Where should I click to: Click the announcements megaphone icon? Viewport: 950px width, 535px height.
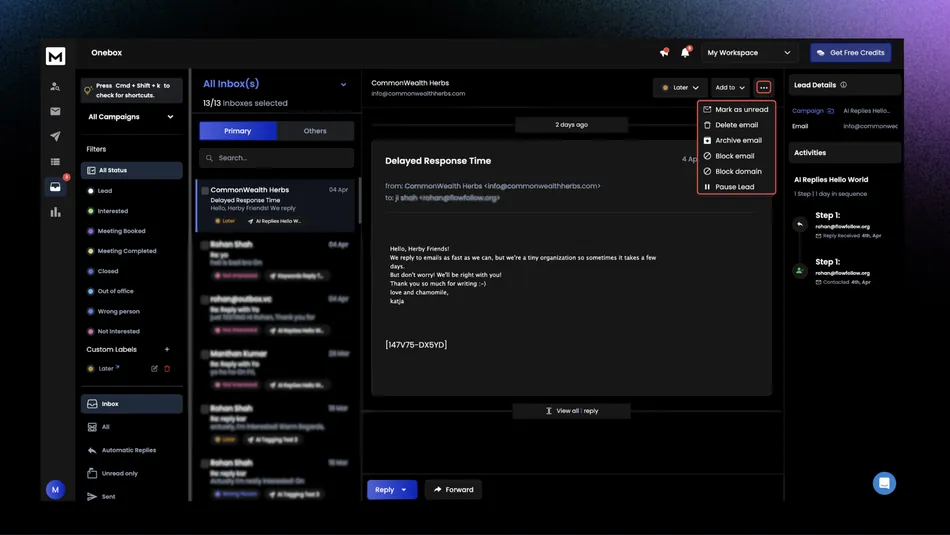point(664,53)
